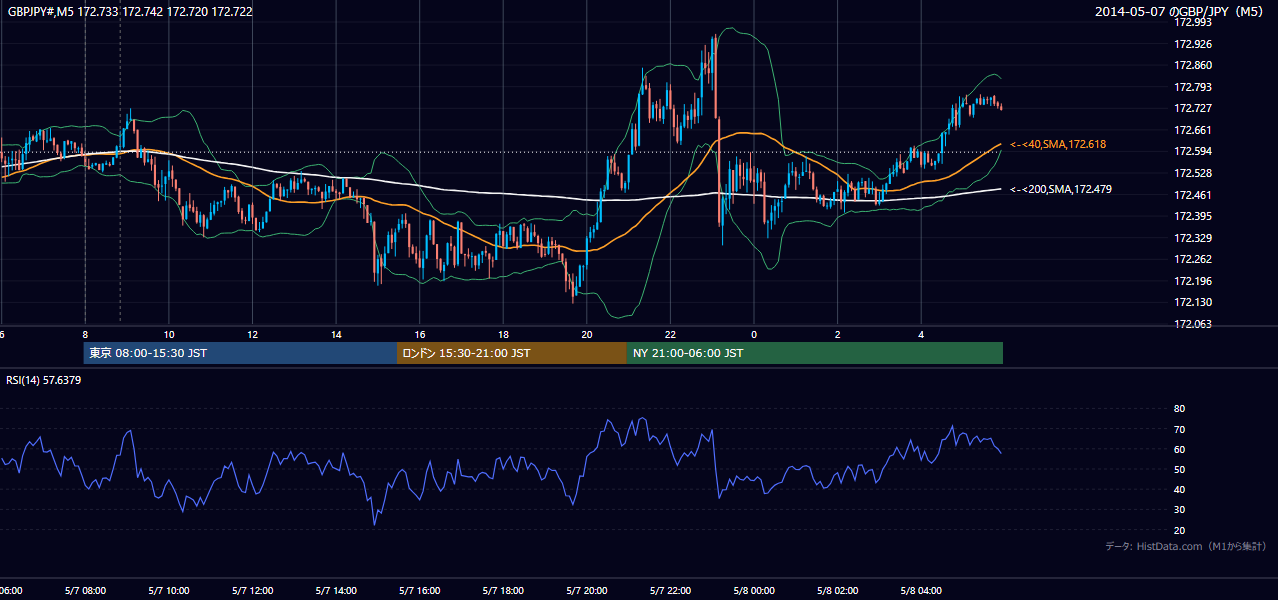The width and height of the screenshot is (1278, 600).
Task: Click bottom date label 5/7 22:00
Action: [671, 591]
